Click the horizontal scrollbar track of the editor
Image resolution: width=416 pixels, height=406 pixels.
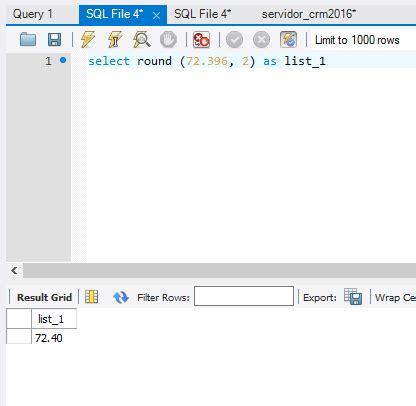[x=219, y=270]
